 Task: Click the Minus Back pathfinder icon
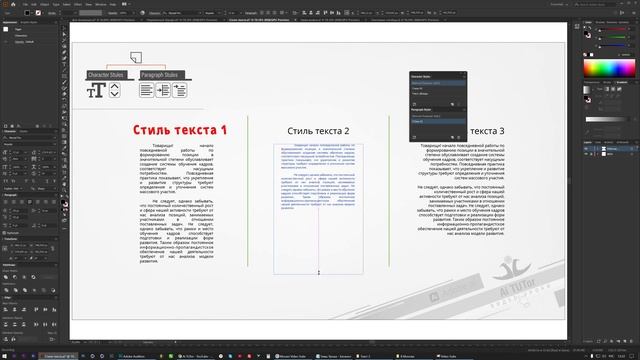coord(53,290)
